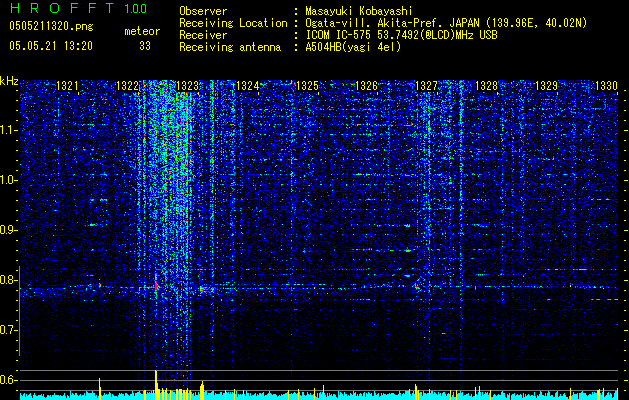The width and height of the screenshot is (629, 400).
Task: Click the tallest yellow power spike near 1322
Action: click(156, 385)
